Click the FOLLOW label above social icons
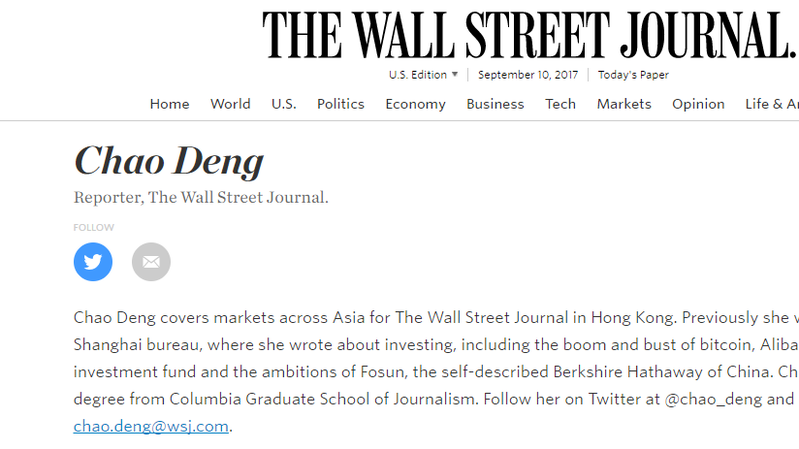The image size is (799, 449). pos(94,227)
